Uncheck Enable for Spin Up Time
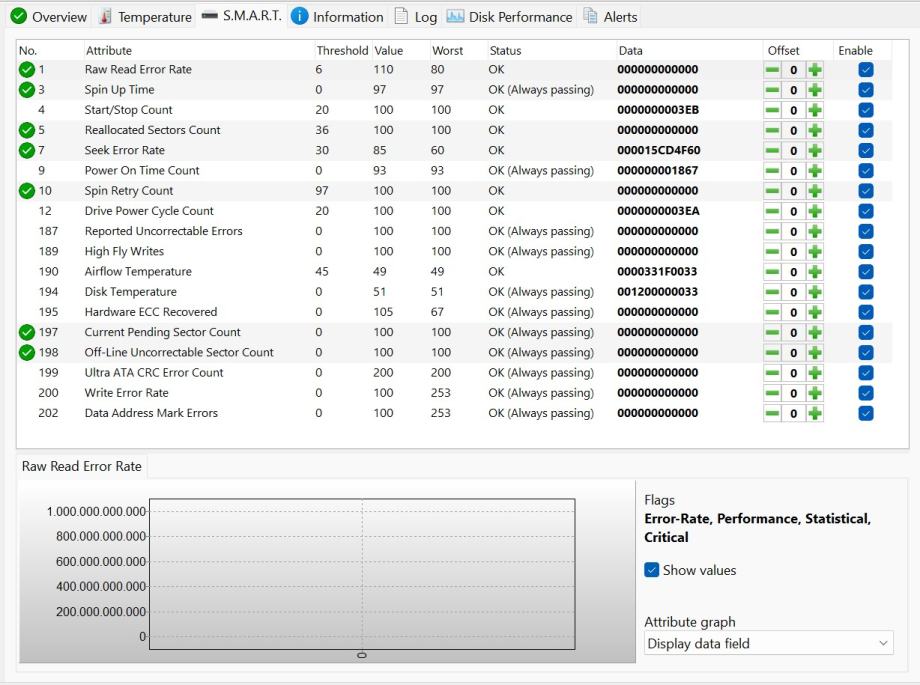The height and width of the screenshot is (685, 920). point(865,90)
